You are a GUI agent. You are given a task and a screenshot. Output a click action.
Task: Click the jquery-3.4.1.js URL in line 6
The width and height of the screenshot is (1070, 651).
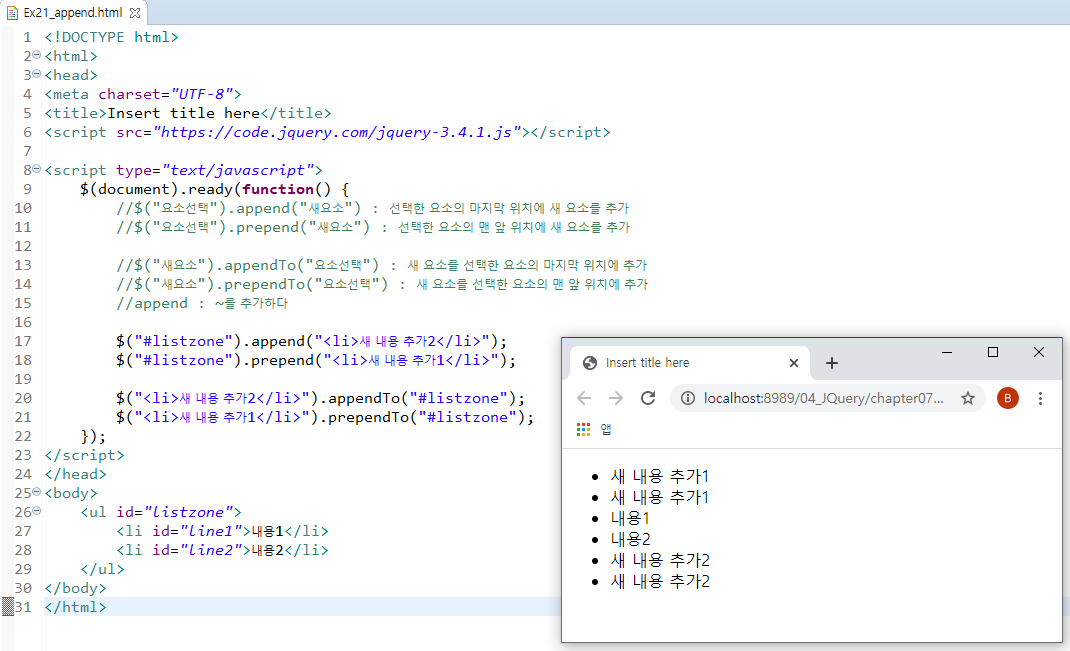pos(337,132)
